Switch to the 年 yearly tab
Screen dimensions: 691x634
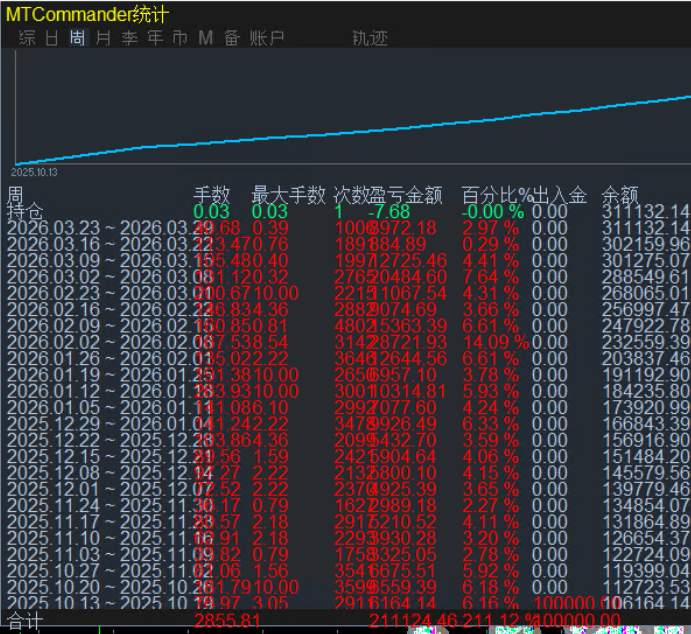[x=155, y=38]
